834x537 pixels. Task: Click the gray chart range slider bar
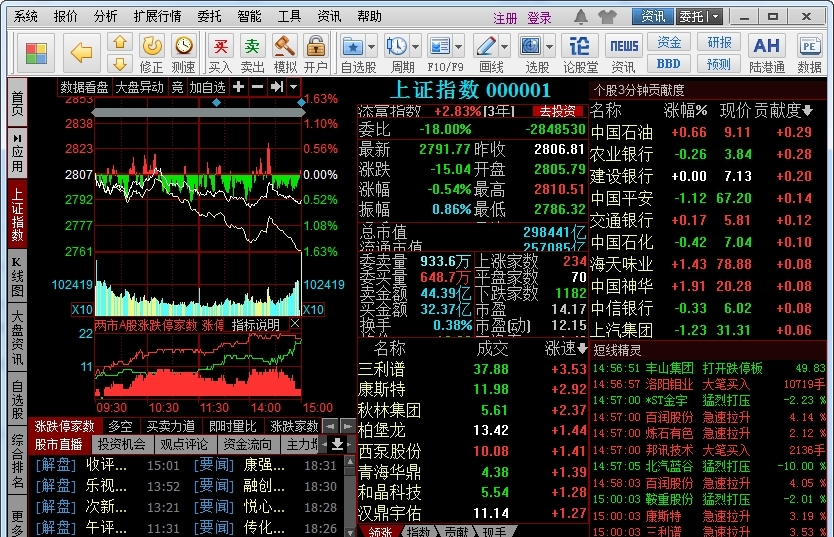point(198,112)
